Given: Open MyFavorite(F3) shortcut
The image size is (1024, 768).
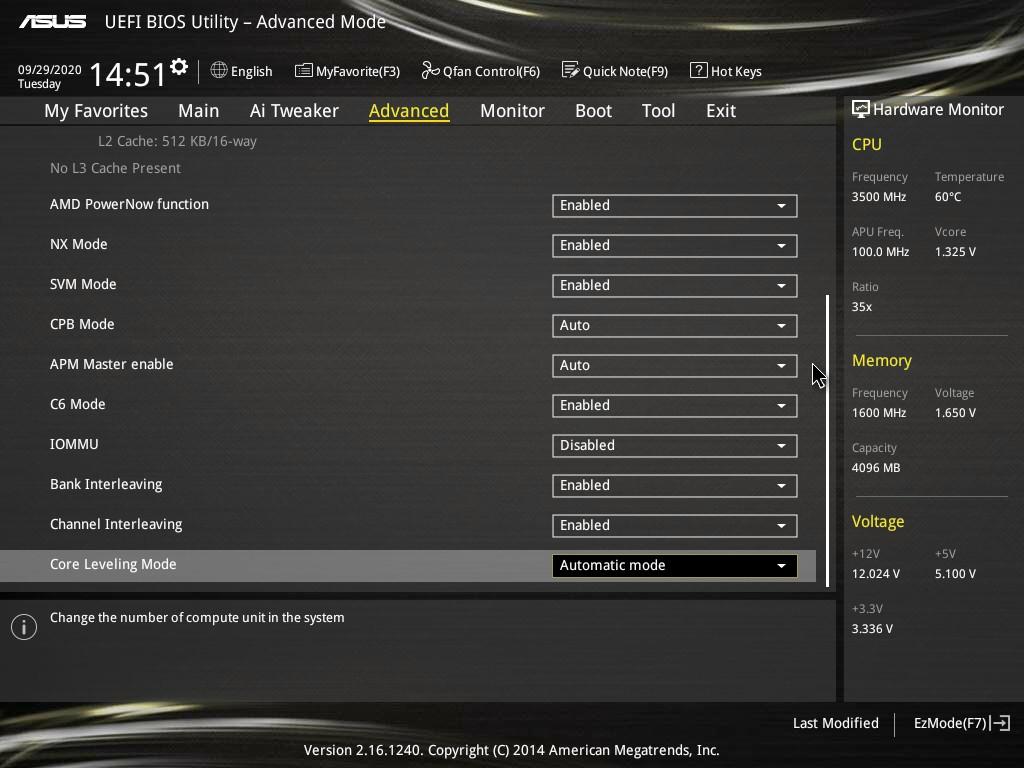Looking at the screenshot, I should coord(347,71).
